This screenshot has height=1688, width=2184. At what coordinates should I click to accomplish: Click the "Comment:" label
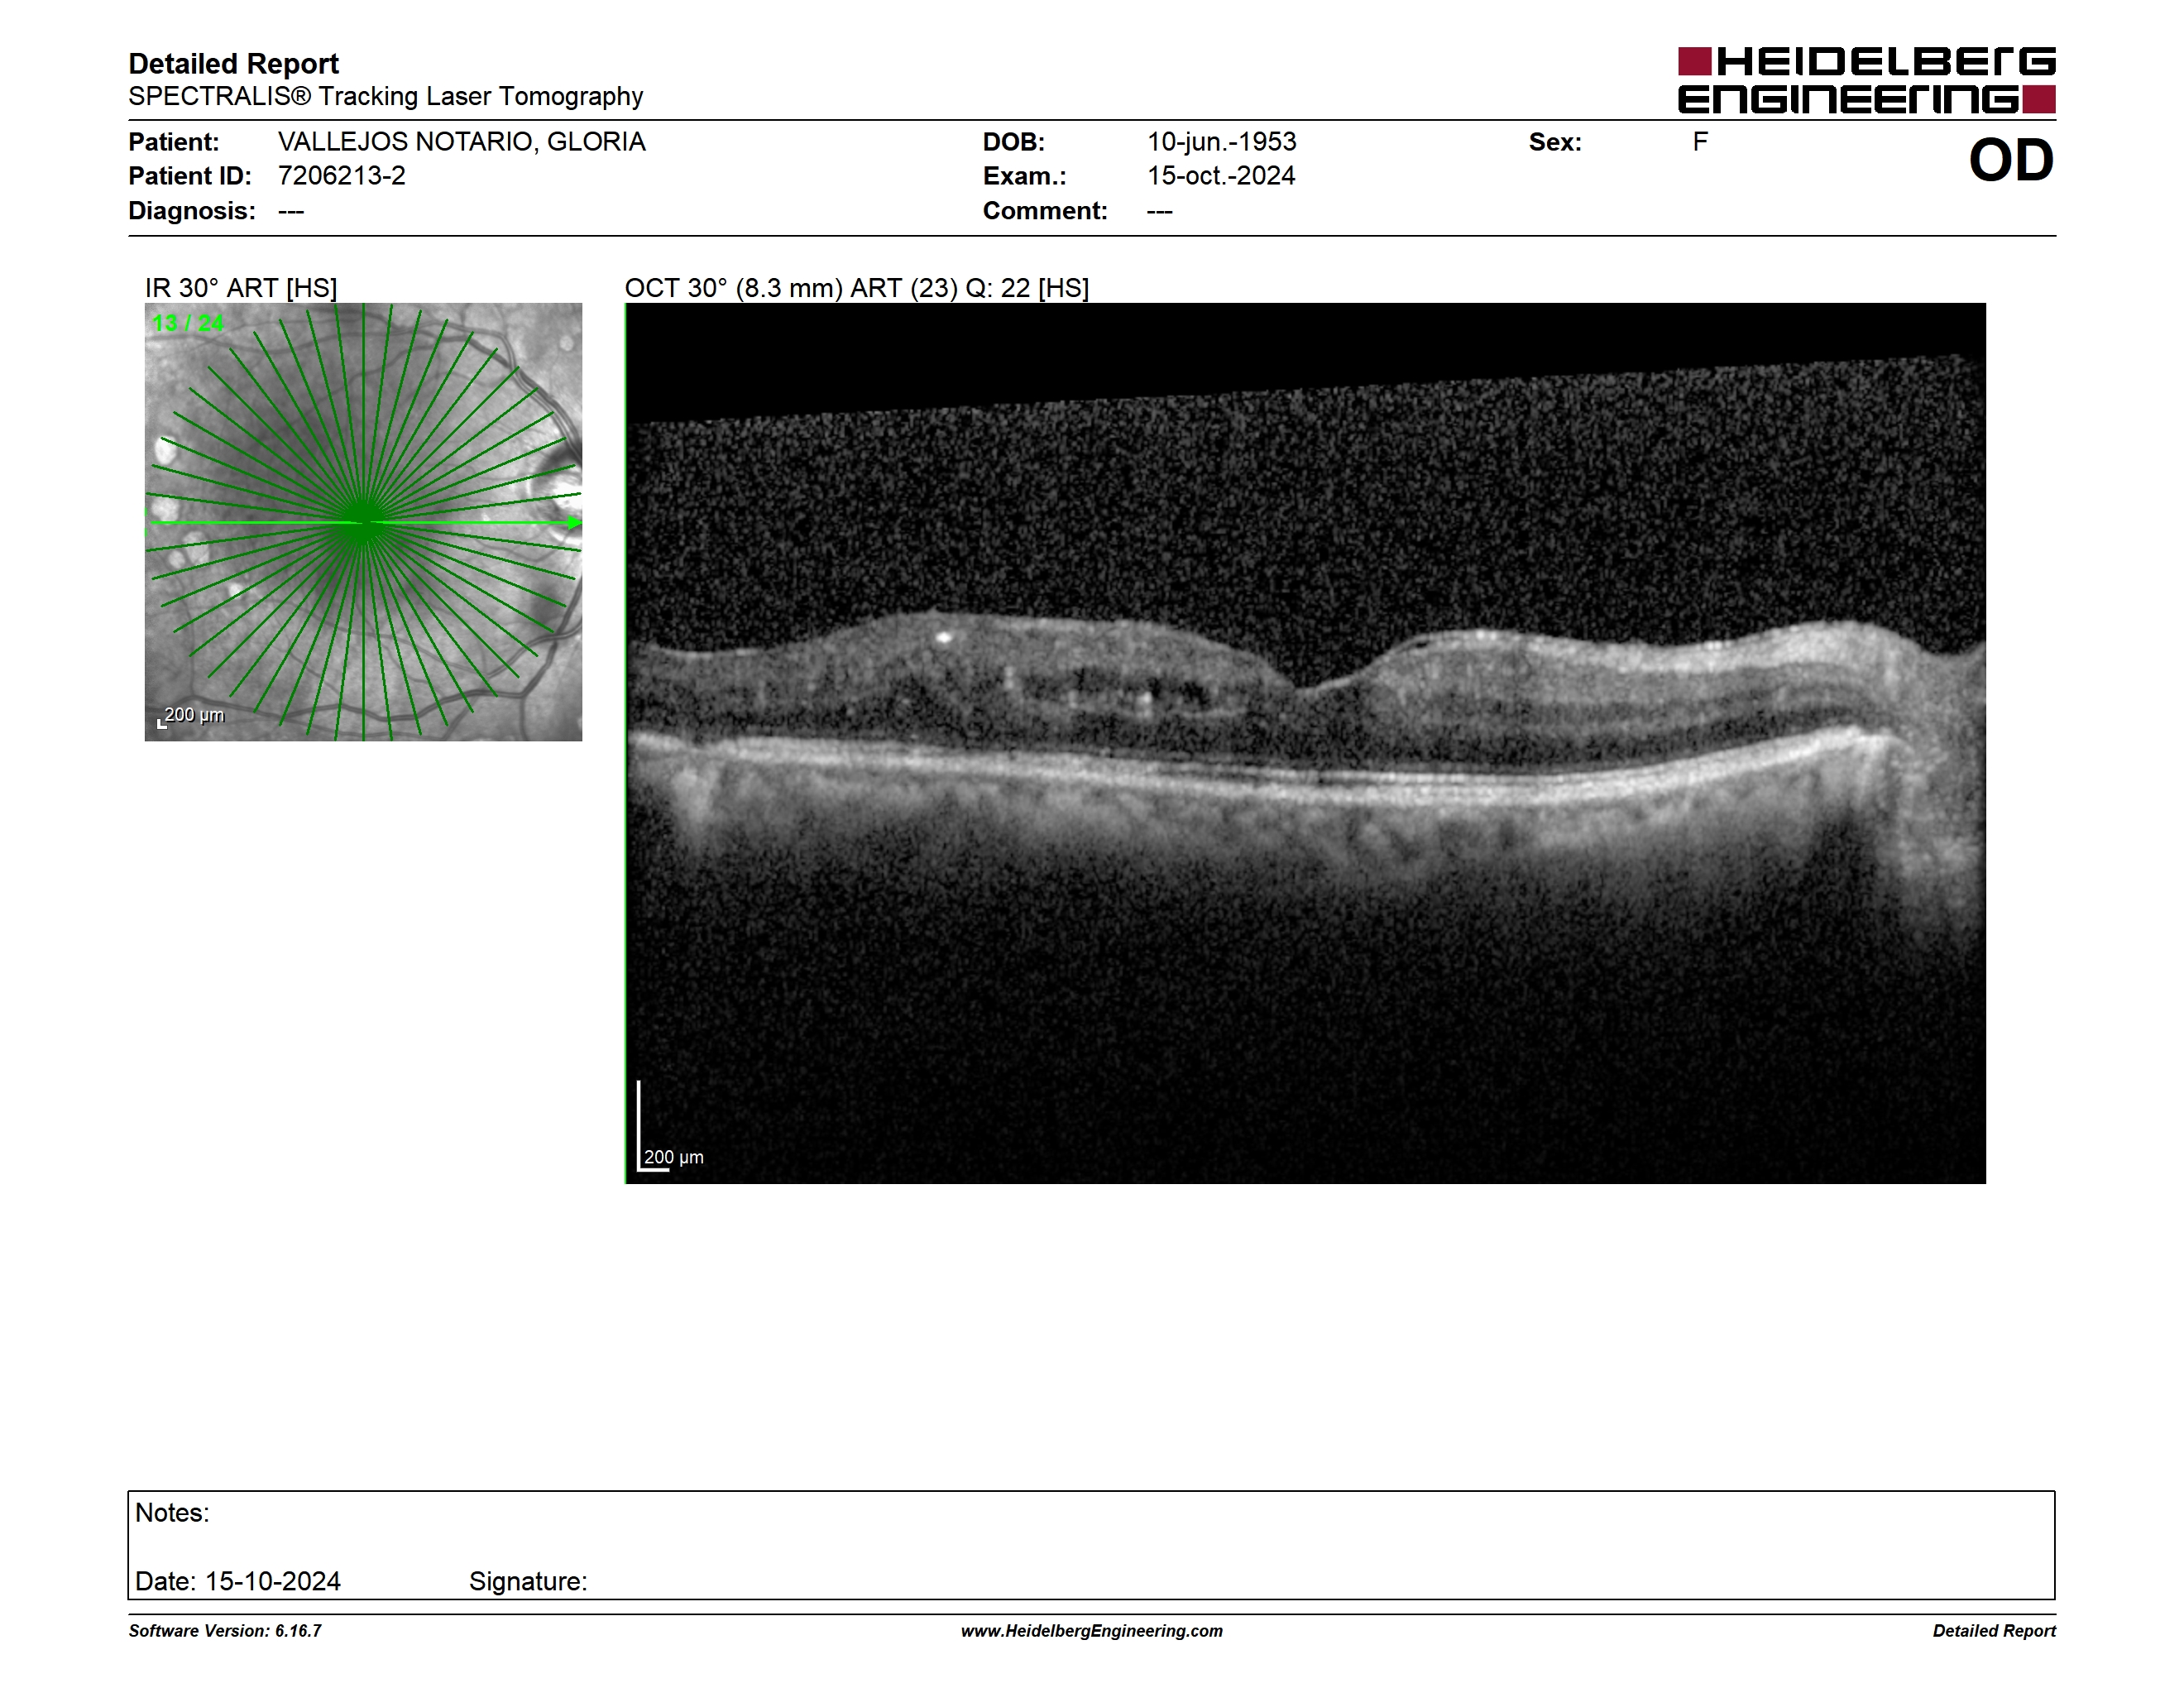click(1045, 211)
